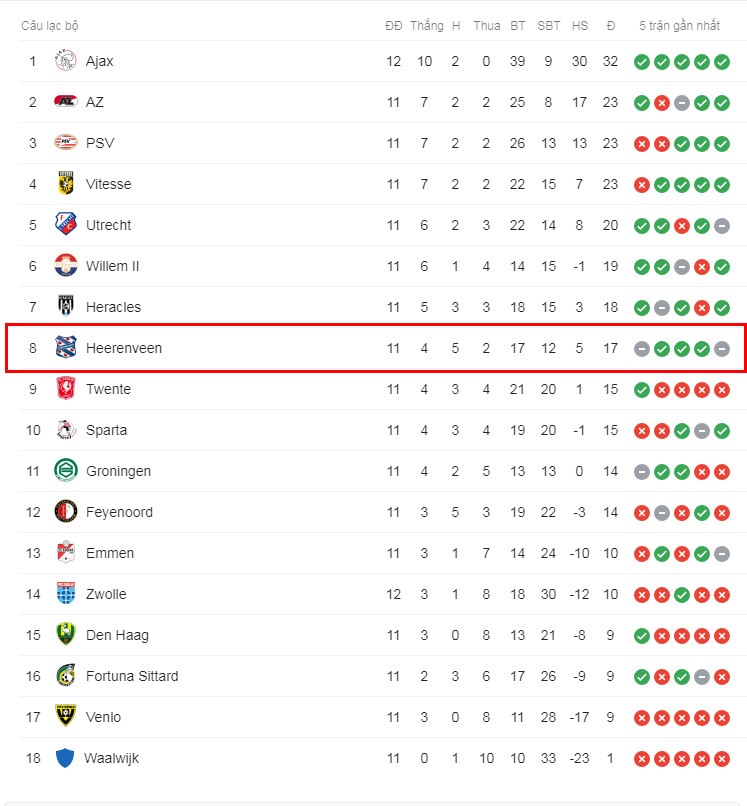The image size is (747, 806).
Task: Open the Utrecht club logo
Action: pyautogui.click(x=65, y=225)
